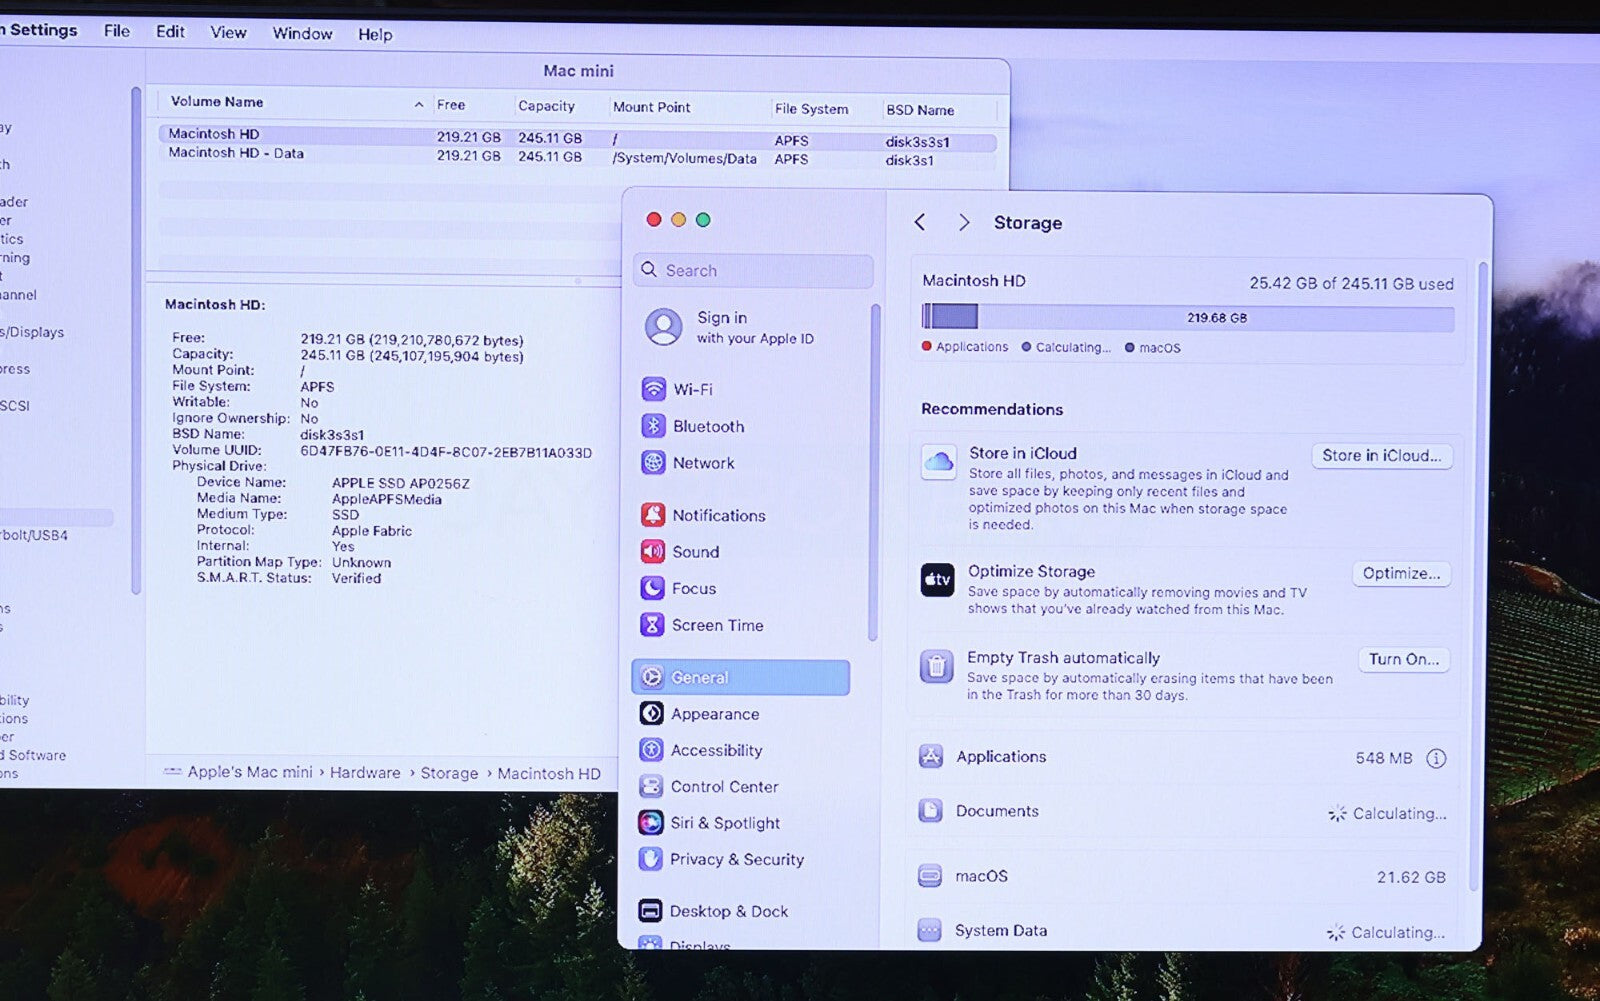1600x1001 pixels.
Task: Click the Optimize... button
Action: point(1401,574)
